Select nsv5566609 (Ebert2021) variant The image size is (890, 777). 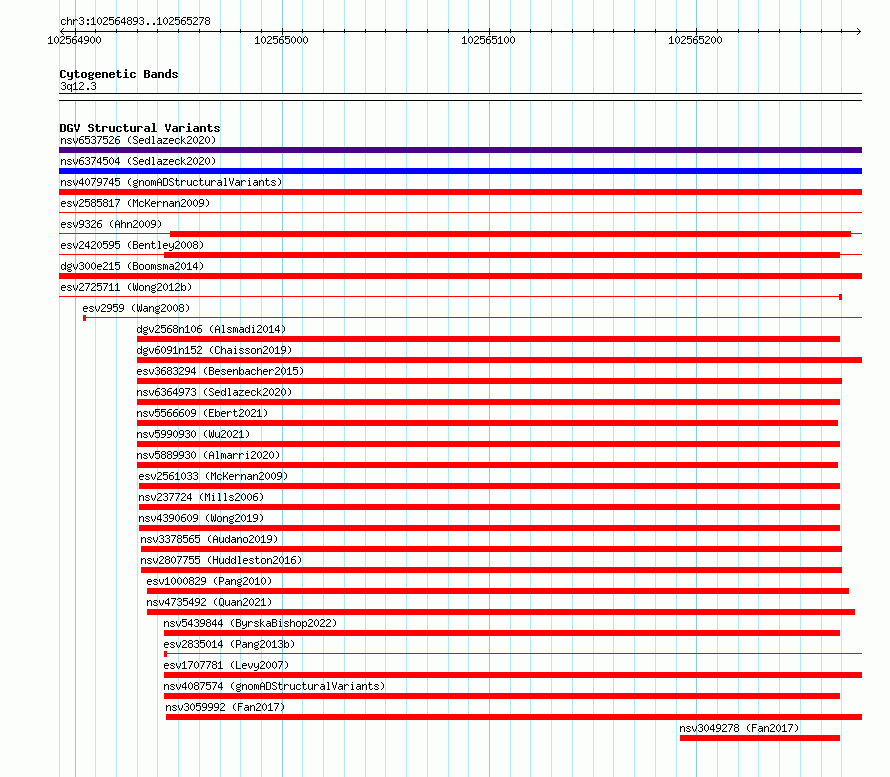click(202, 413)
